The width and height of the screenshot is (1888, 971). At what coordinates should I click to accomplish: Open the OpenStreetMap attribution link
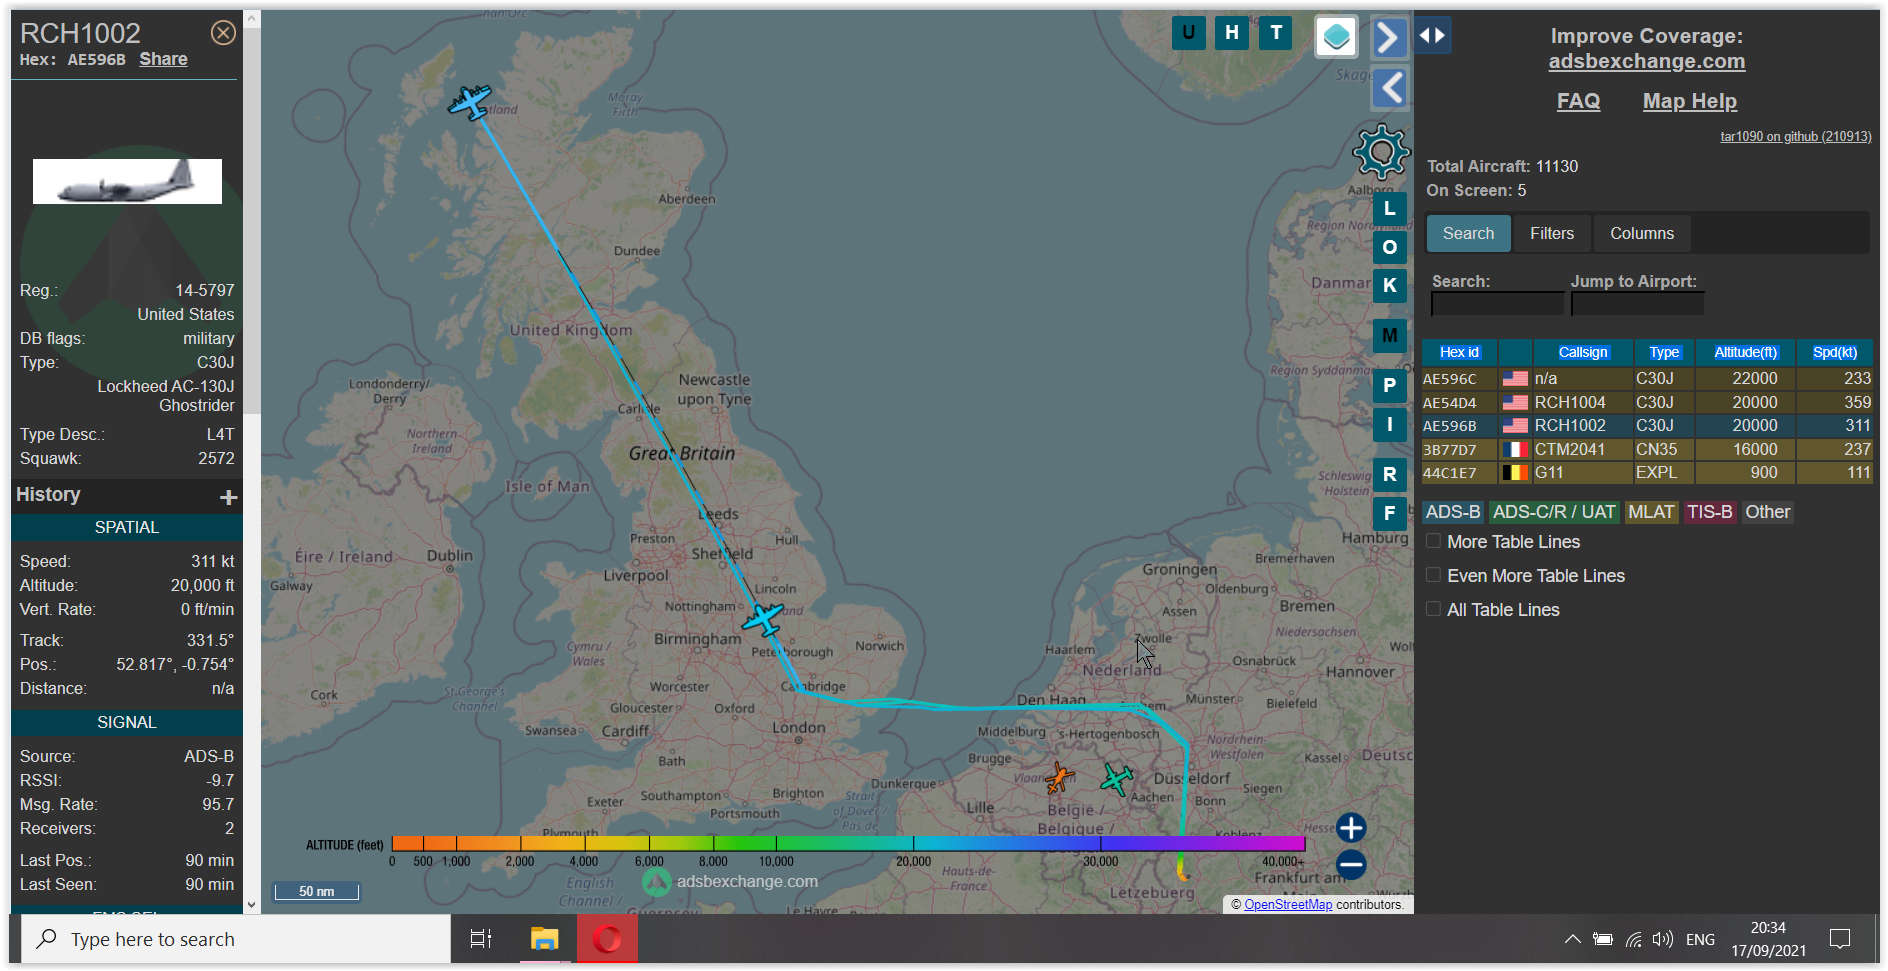pos(1288,905)
